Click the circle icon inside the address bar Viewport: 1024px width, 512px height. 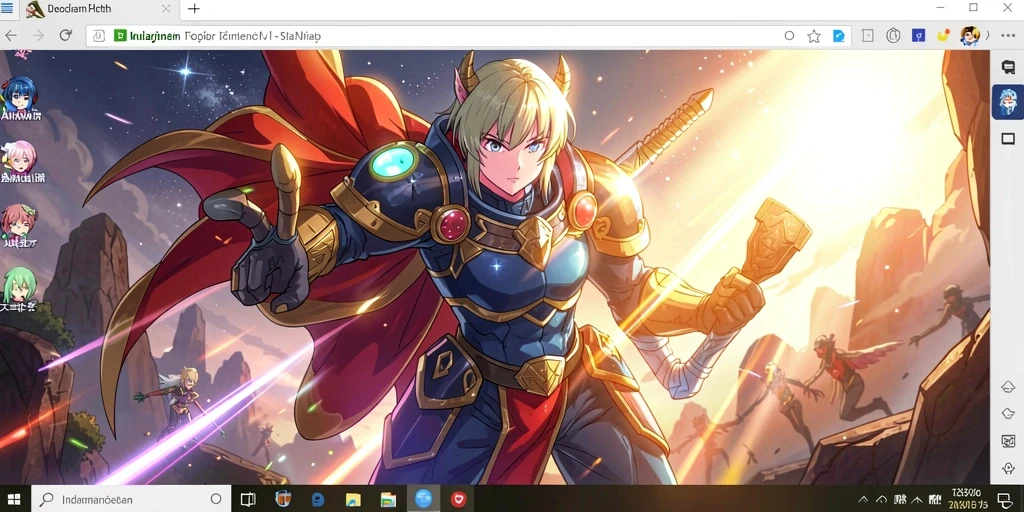click(x=789, y=36)
